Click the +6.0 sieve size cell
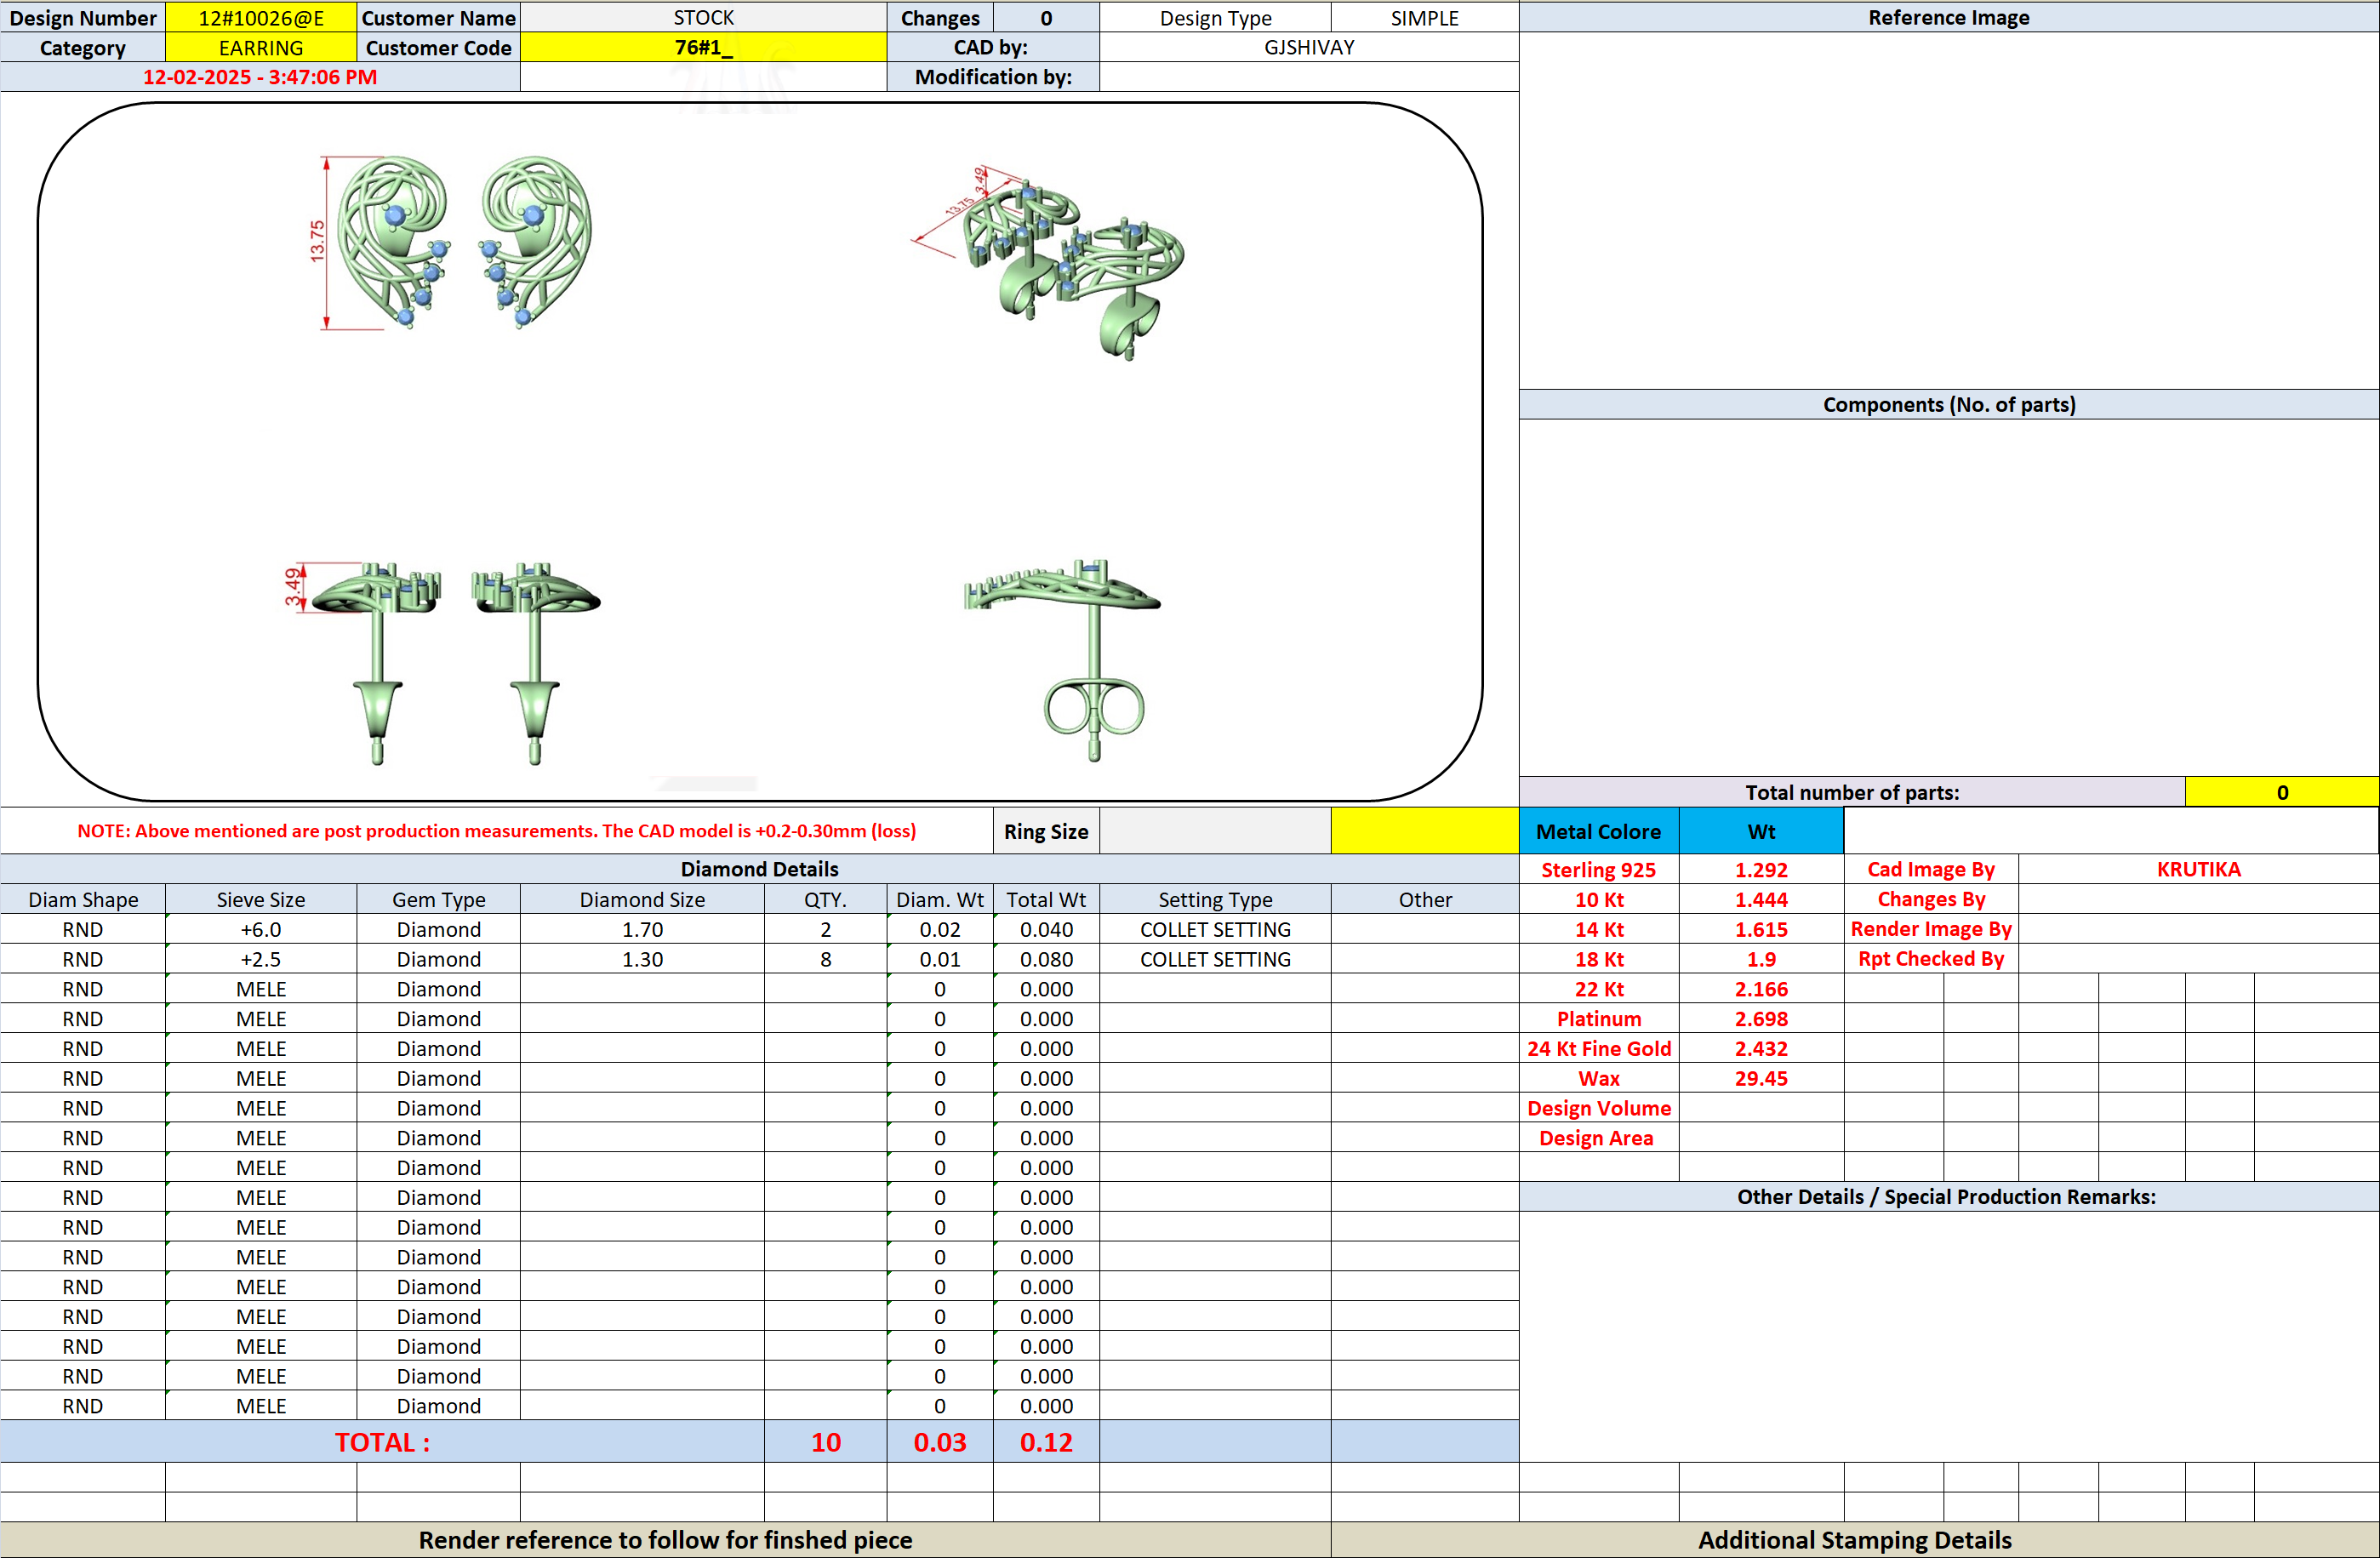This screenshot has height=1558, width=2380. click(x=260, y=929)
